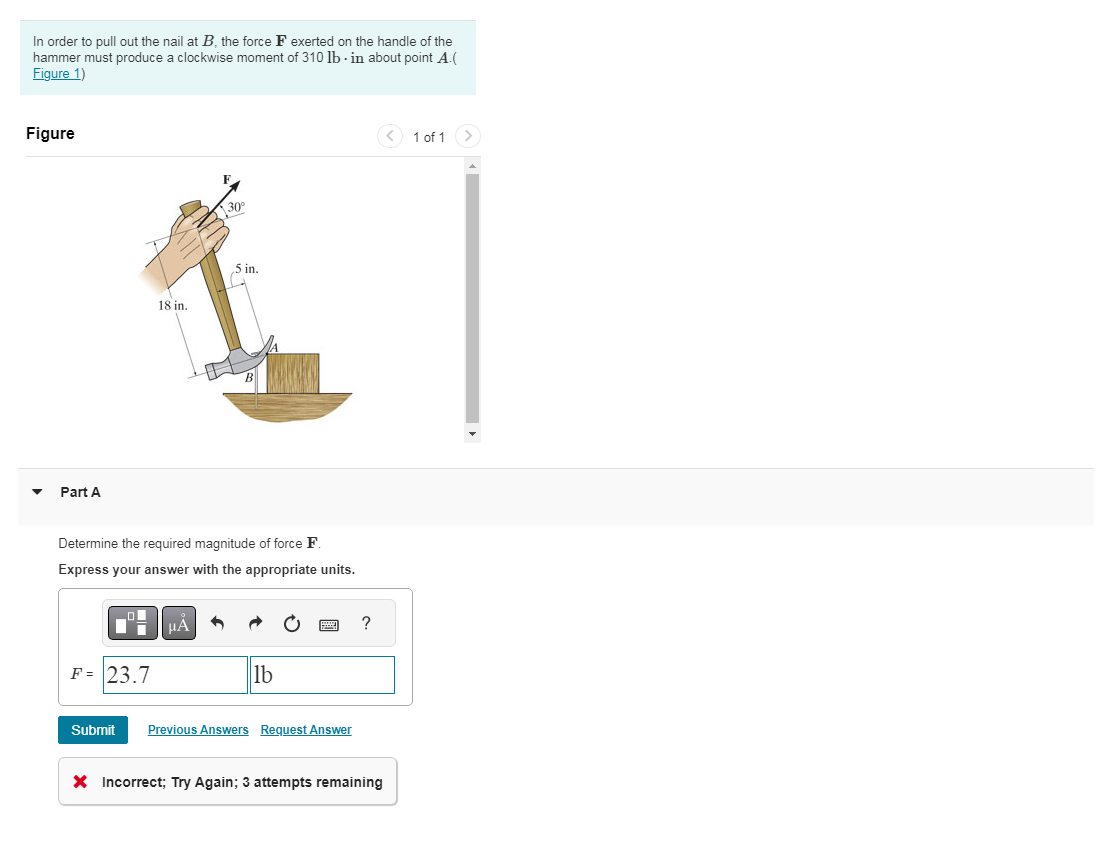Open the µÅ symbols units menu

pos(179,623)
